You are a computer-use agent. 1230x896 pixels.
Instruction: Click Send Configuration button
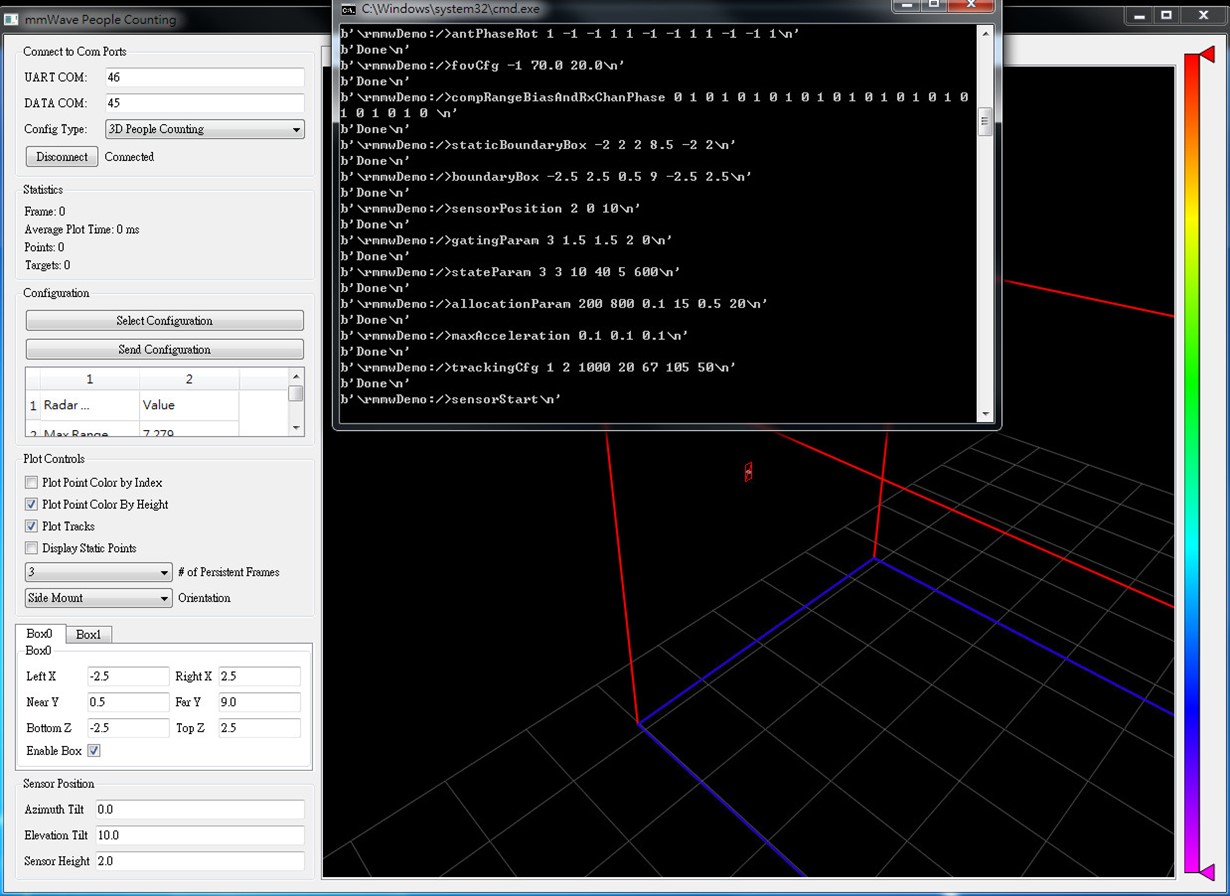pos(164,350)
